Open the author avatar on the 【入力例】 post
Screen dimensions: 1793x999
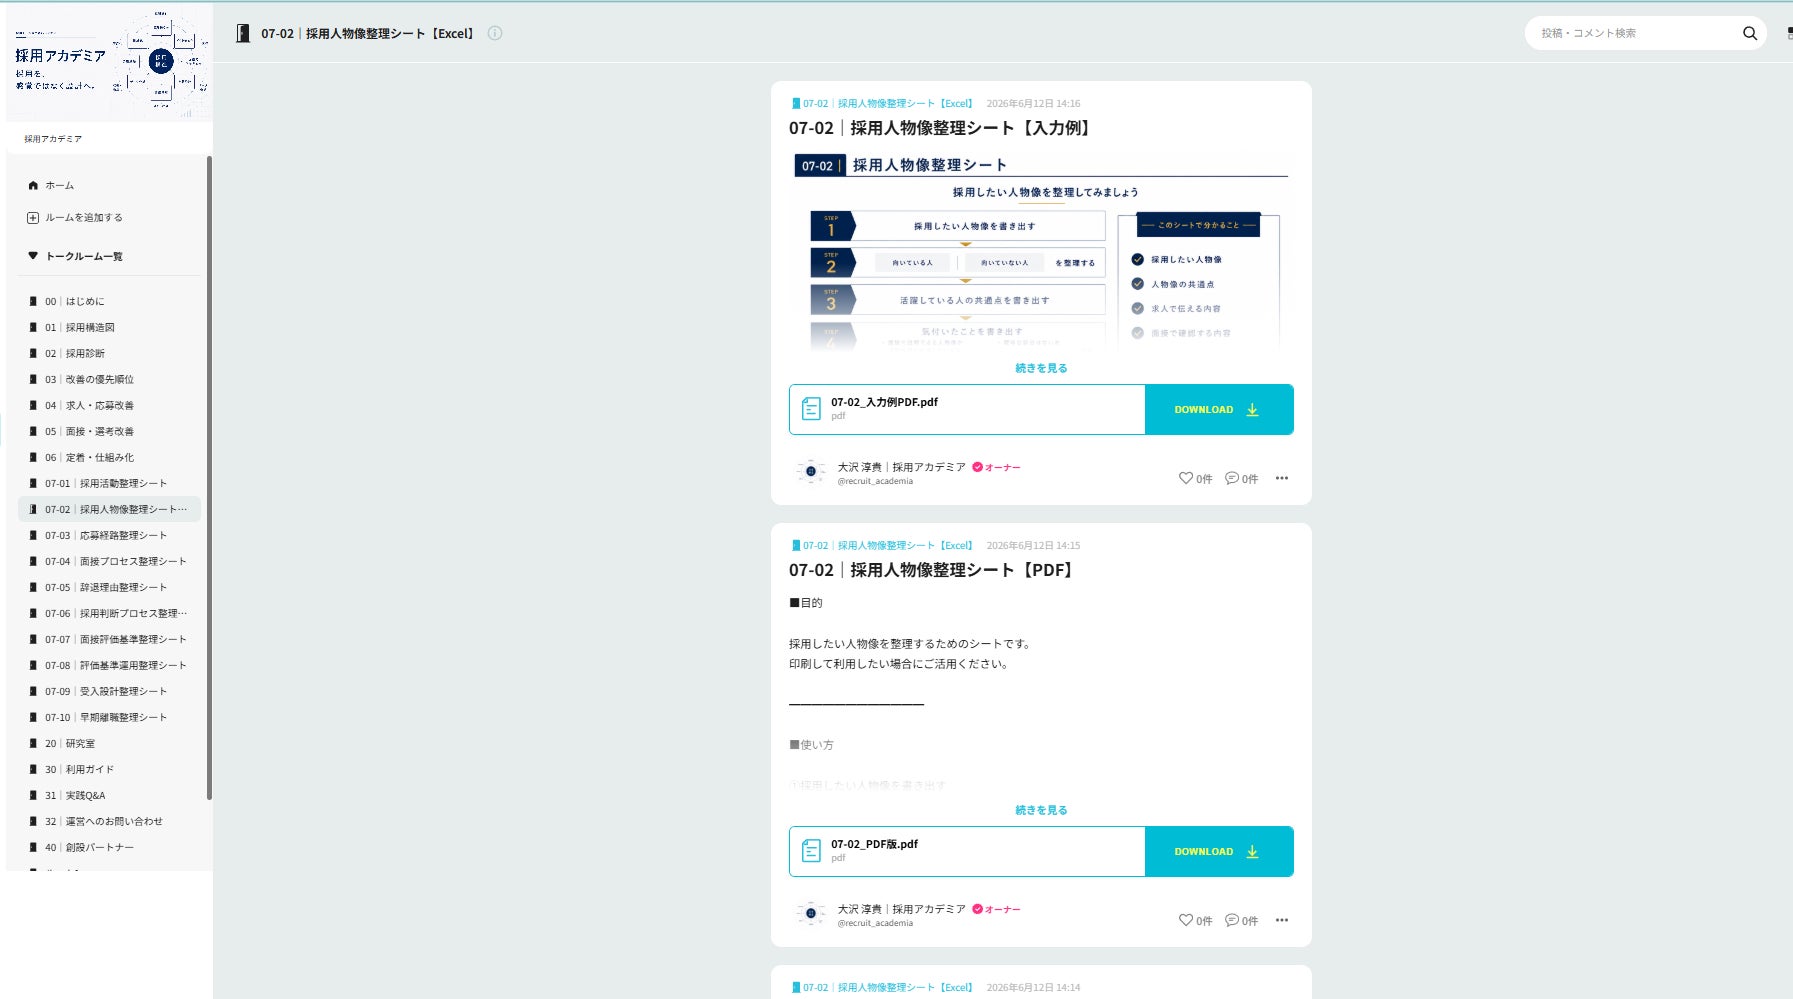click(x=810, y=472)
